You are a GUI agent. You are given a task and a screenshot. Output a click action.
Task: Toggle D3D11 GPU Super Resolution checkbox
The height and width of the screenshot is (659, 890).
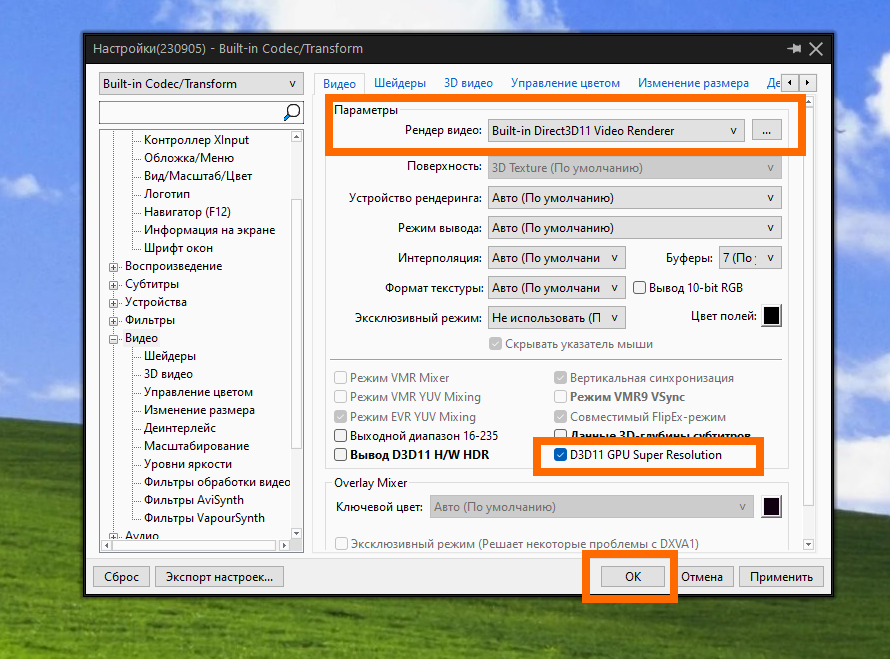(x=560, y=455)
